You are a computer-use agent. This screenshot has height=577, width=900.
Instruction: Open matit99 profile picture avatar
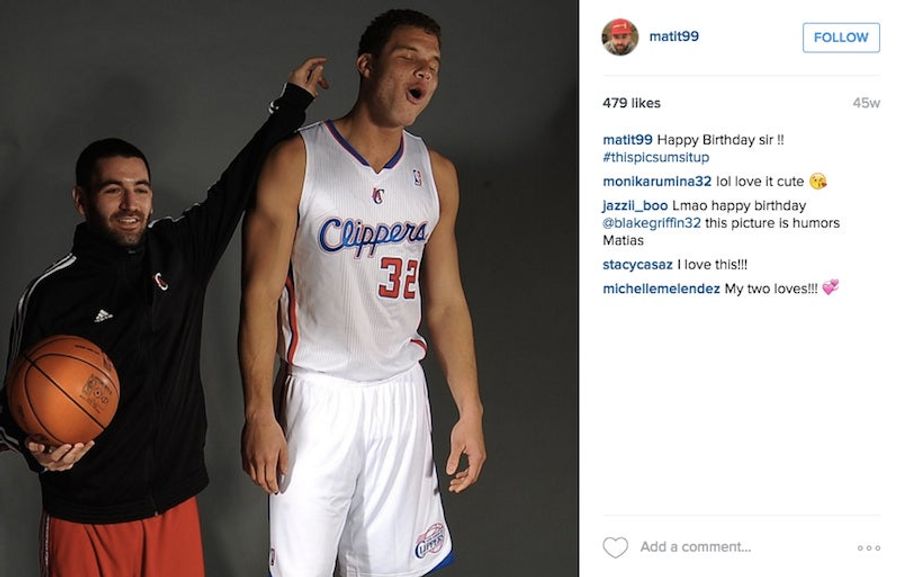coord(620,37)
